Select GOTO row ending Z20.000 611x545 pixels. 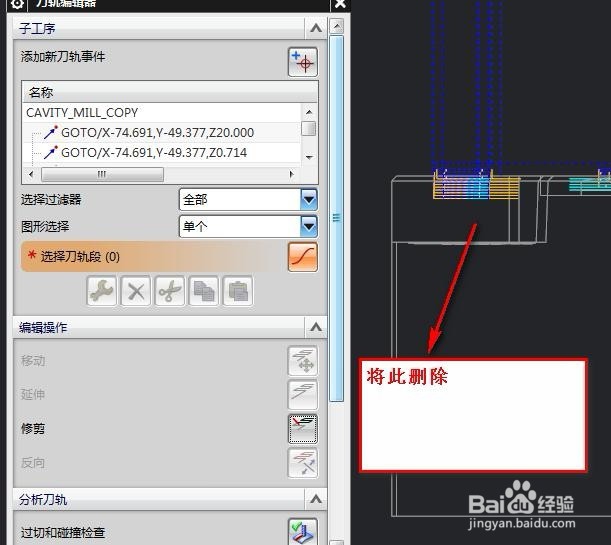tap(161, 132)
